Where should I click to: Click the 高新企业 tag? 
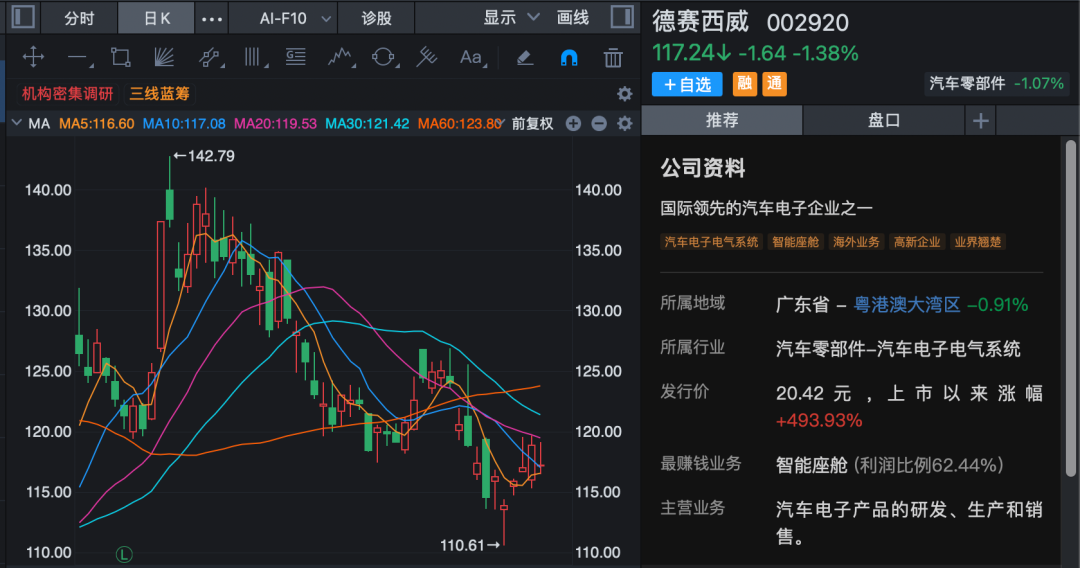coord(917,242)
